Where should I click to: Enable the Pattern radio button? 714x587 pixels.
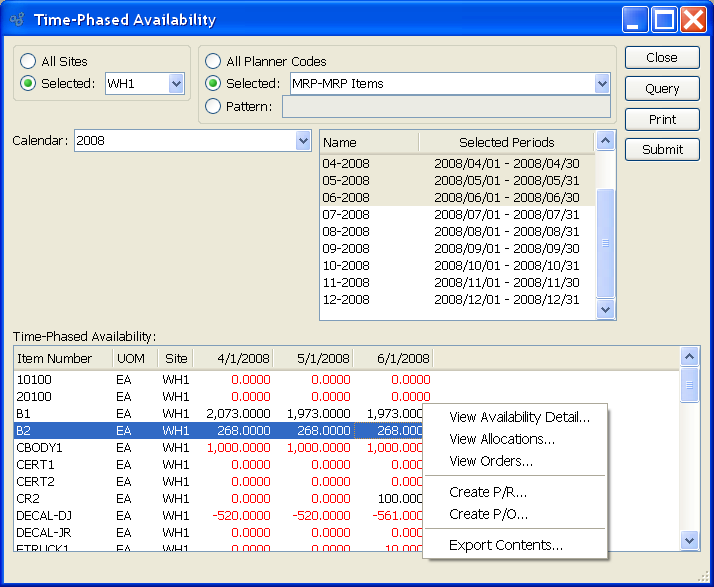click(213, 106)
